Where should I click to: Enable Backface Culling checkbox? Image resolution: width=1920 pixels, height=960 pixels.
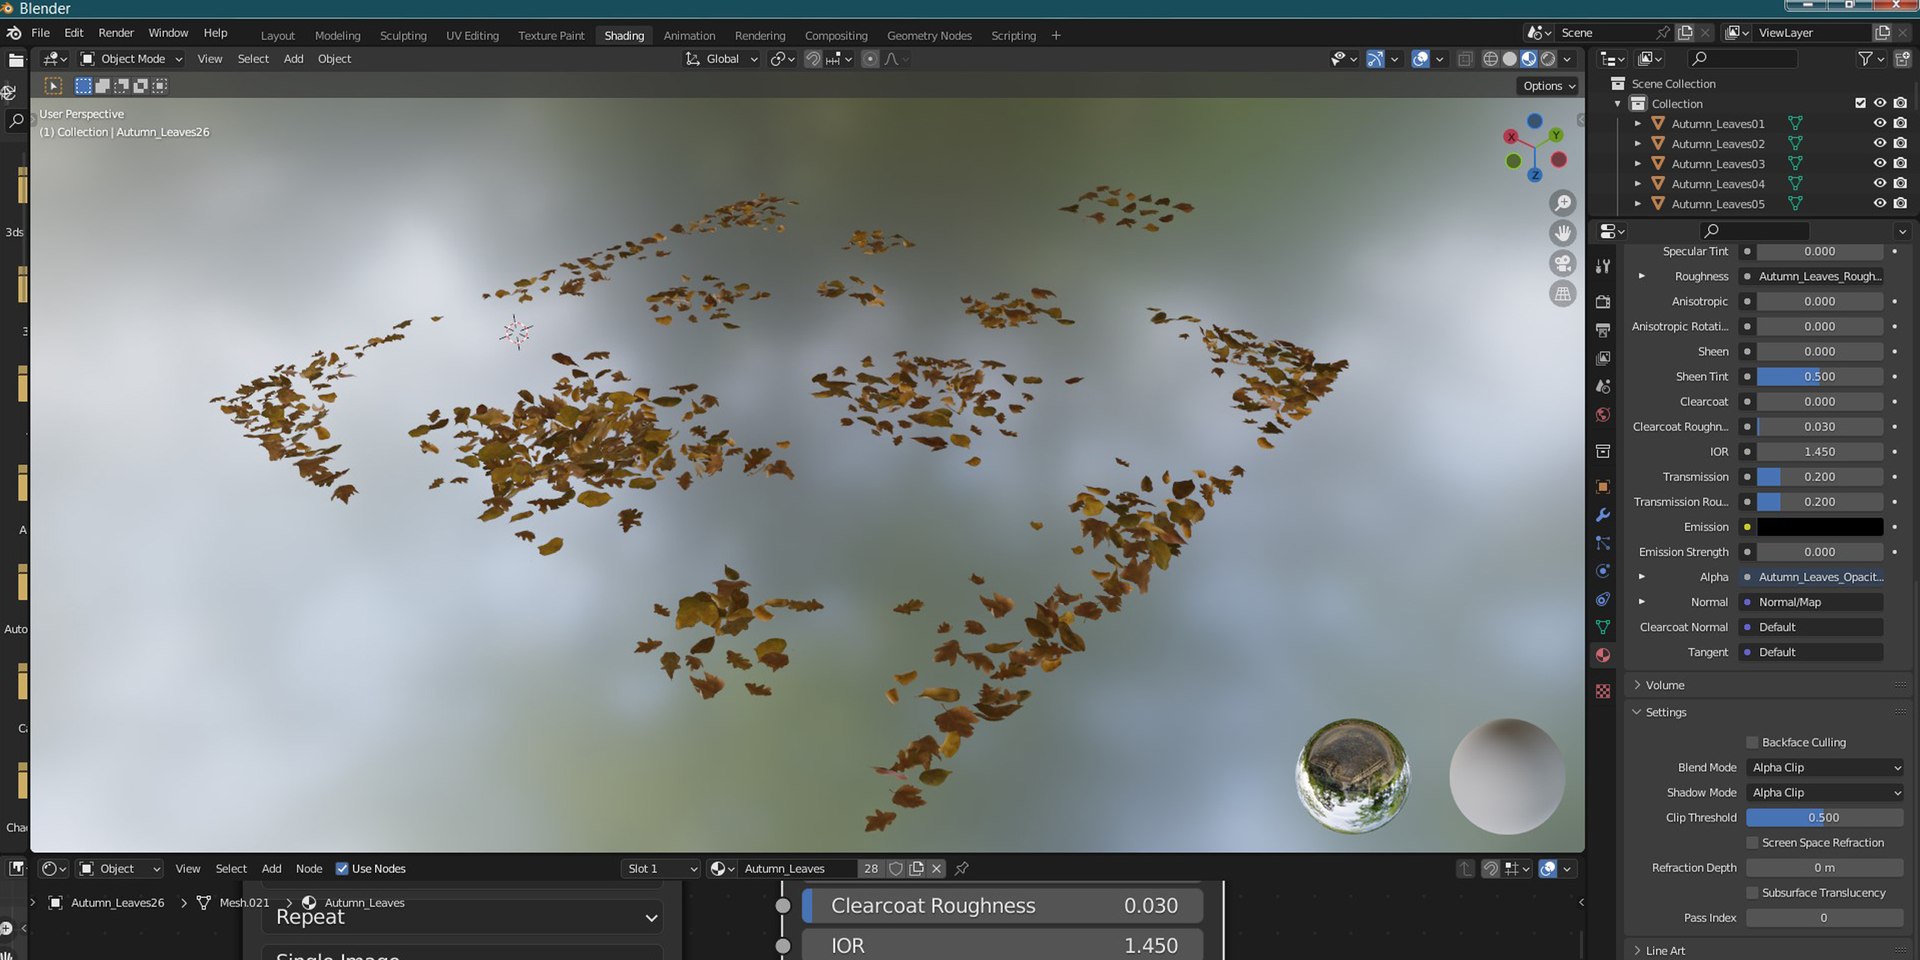coord(1752,742)
